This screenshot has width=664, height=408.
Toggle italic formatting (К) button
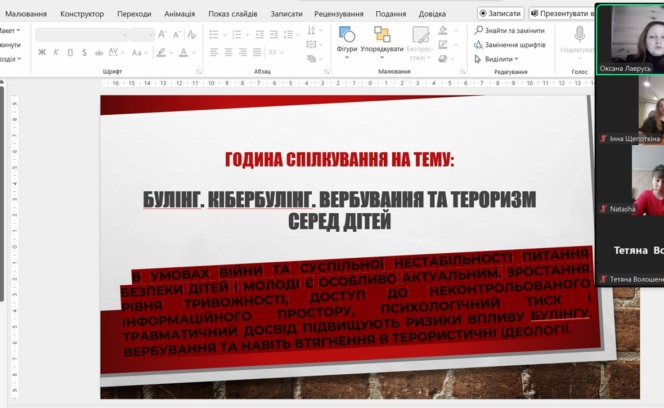56,52
